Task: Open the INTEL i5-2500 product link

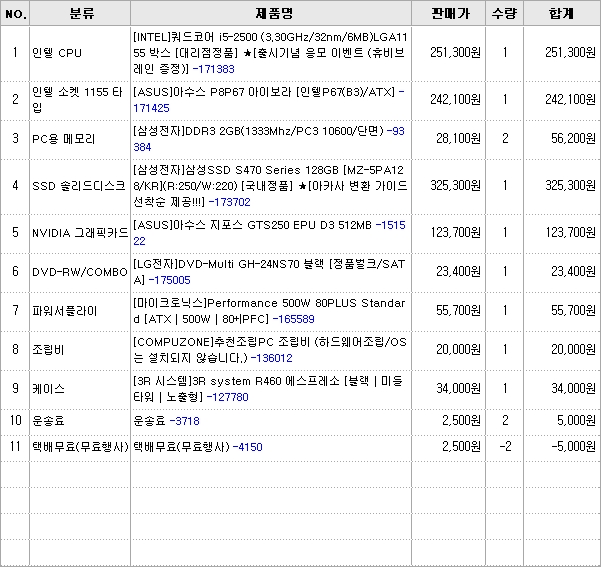Action: (271, 53)
